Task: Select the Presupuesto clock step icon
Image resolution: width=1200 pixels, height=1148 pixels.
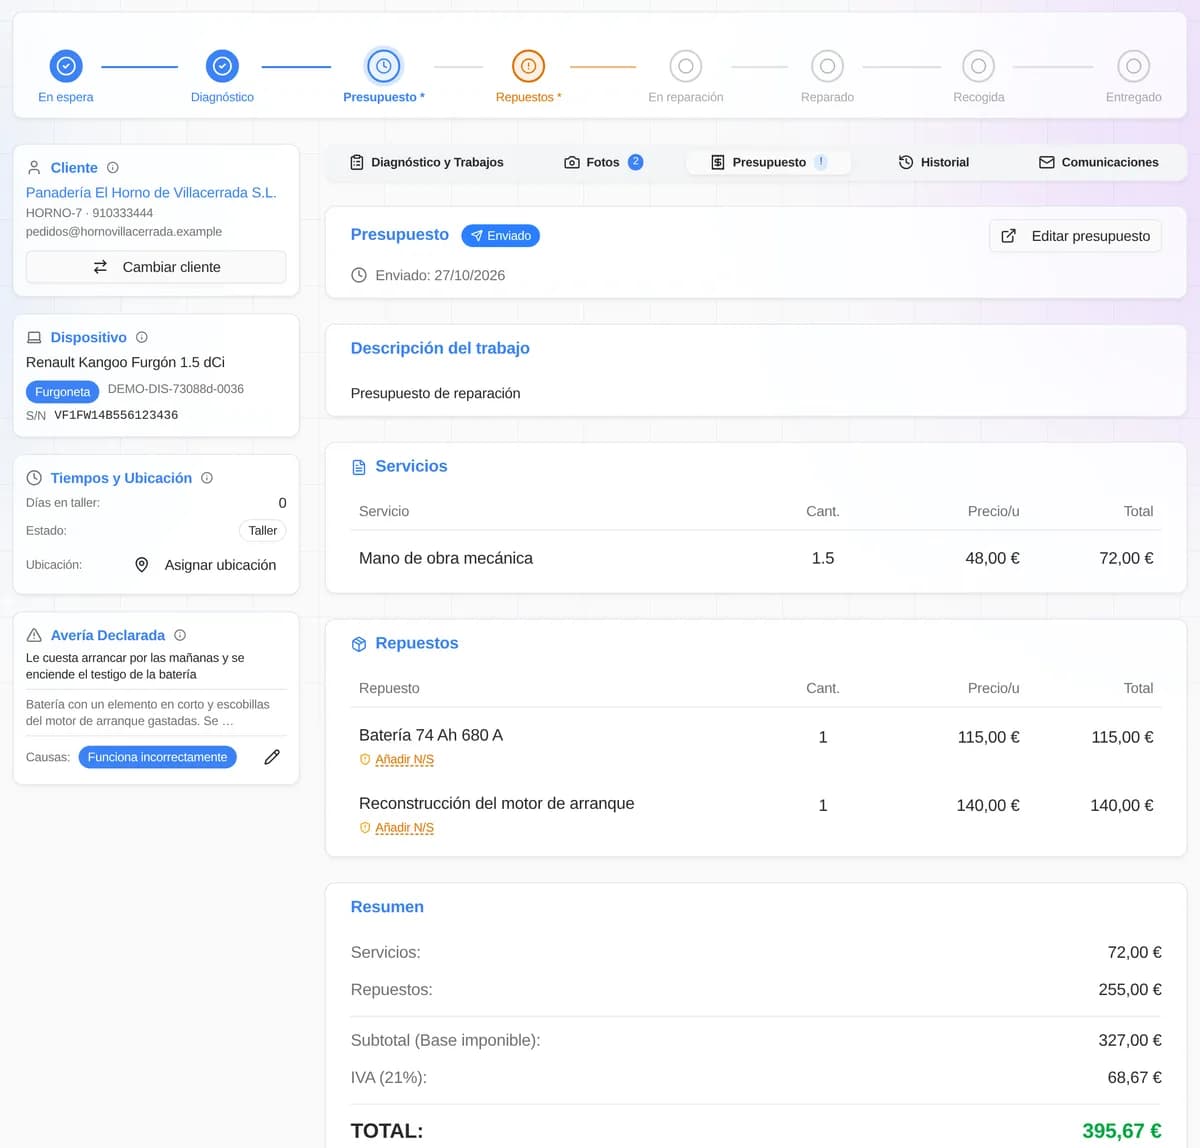Action: tap(384, 66)
